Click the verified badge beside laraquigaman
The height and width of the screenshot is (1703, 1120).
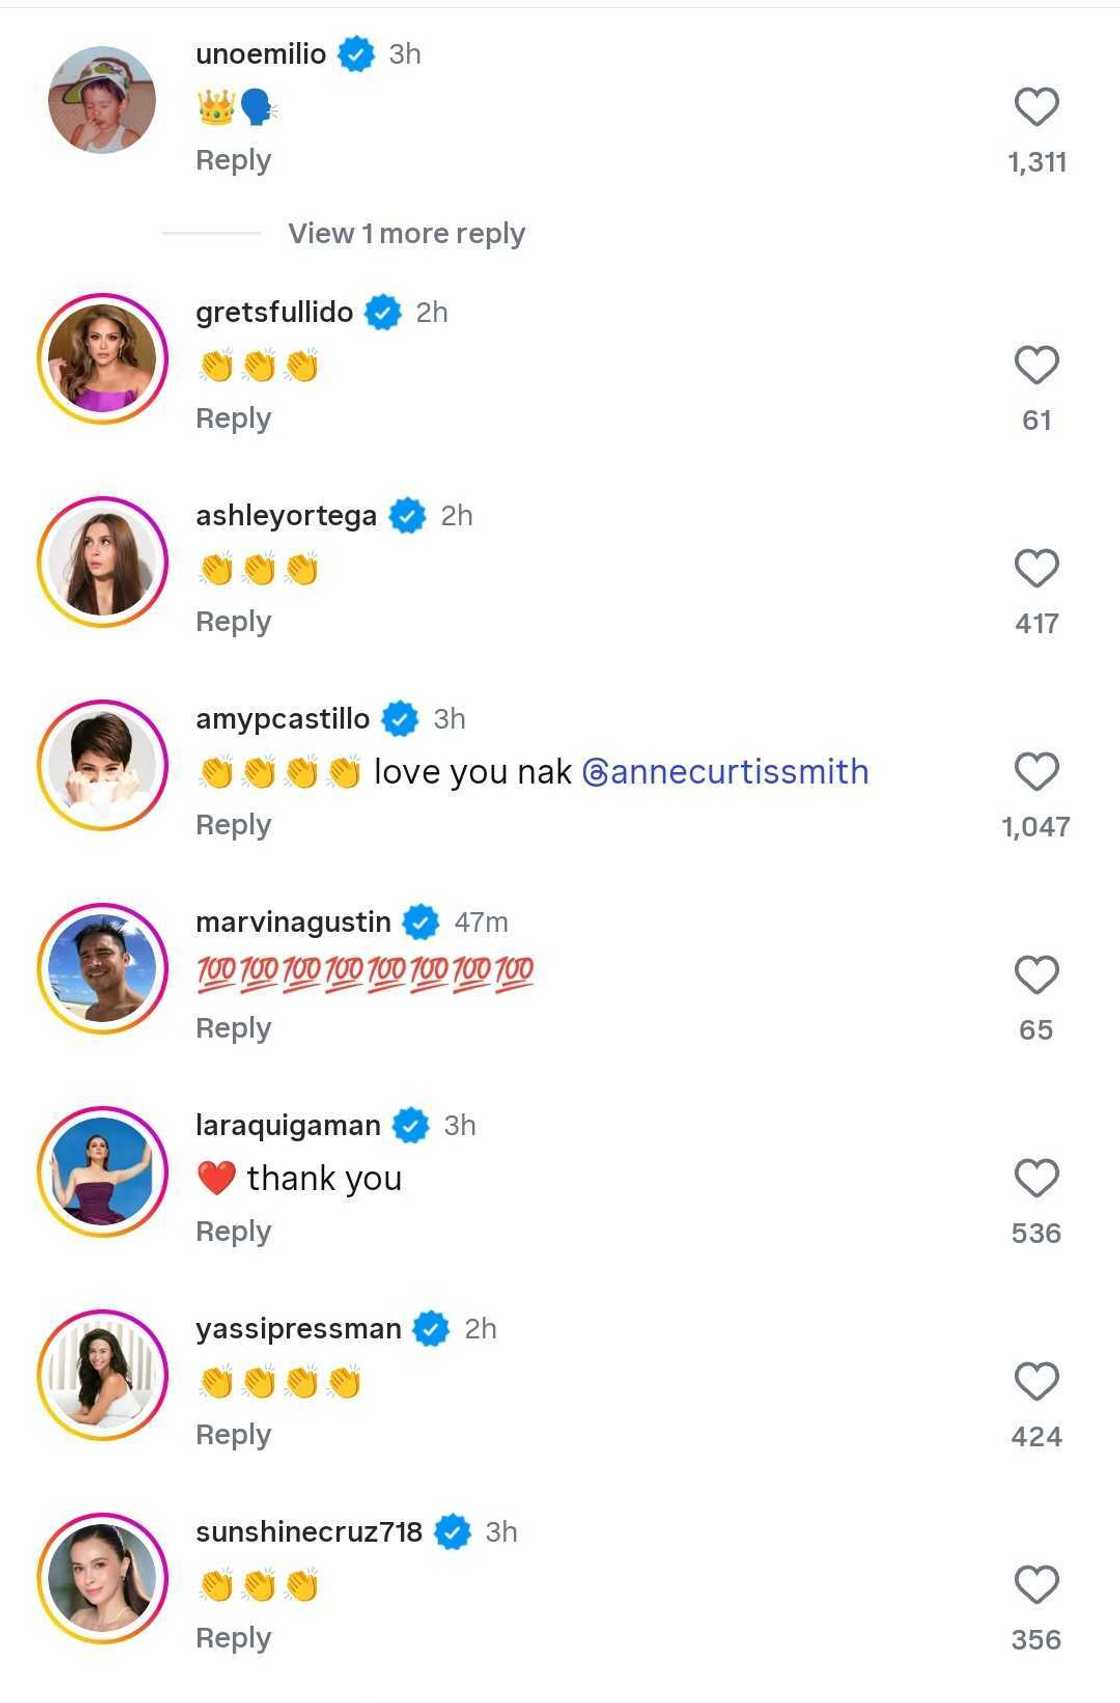click(x=410, y=1125)
